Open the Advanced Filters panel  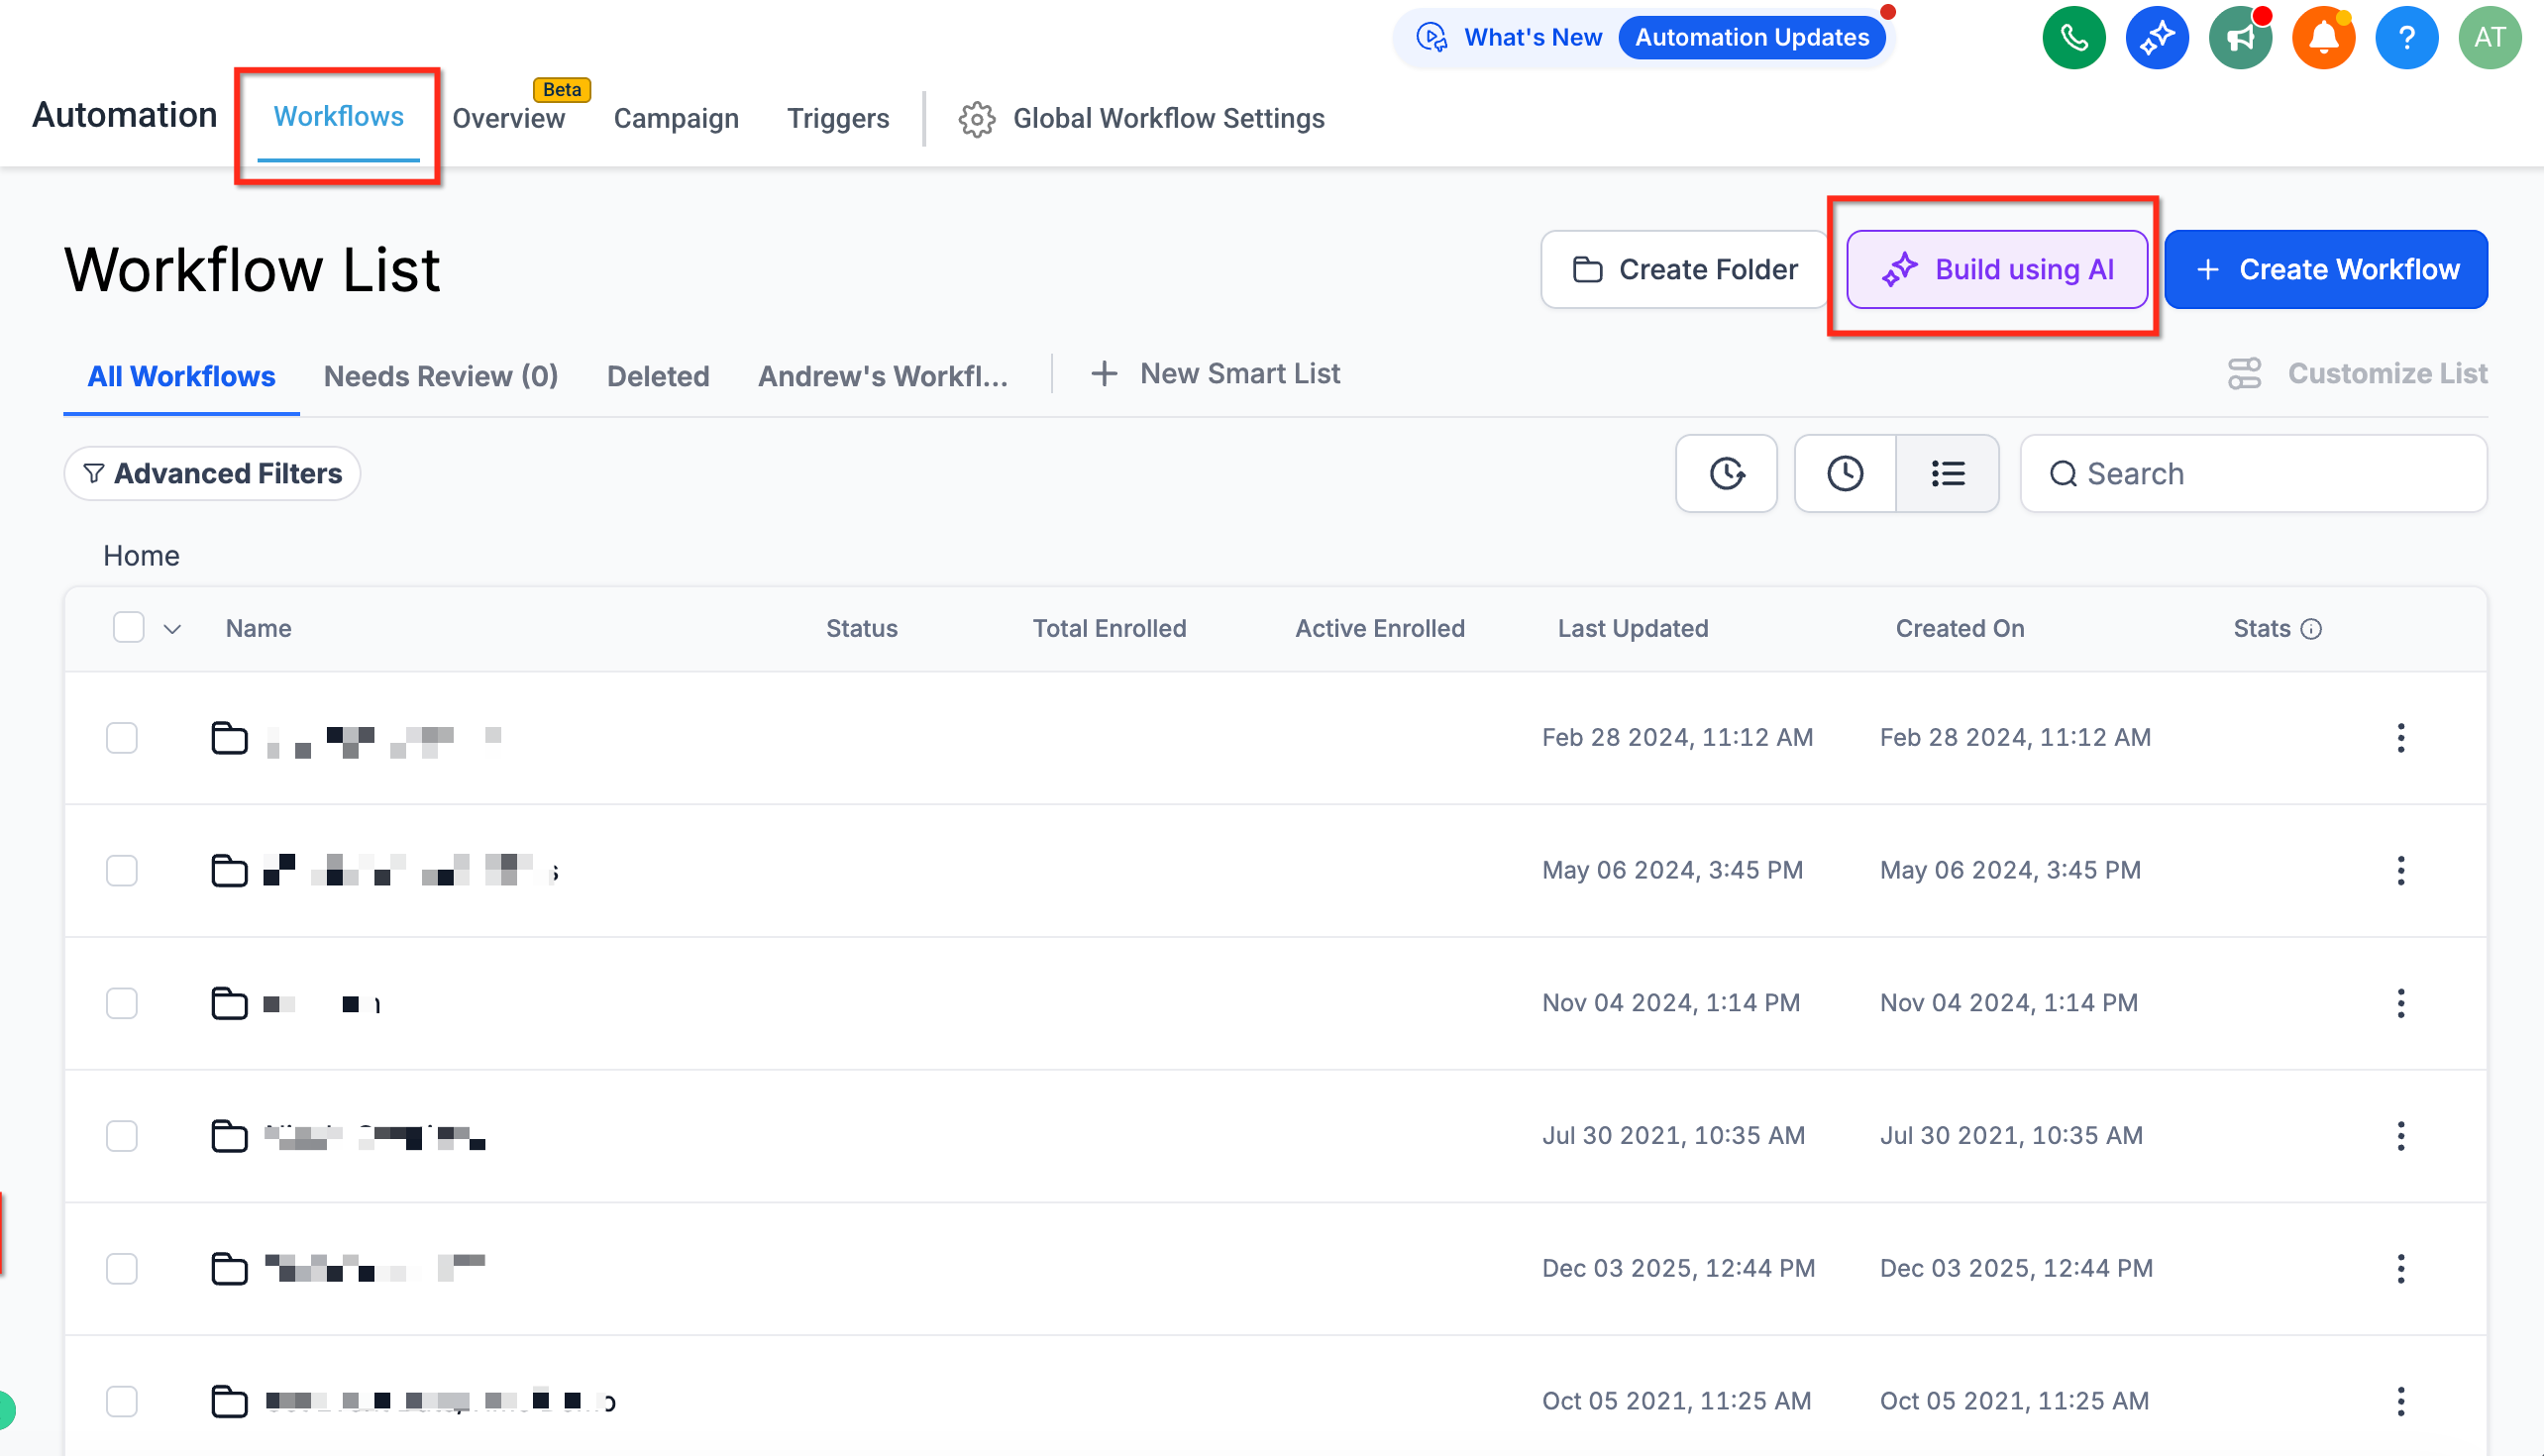(x=212, y=473)
